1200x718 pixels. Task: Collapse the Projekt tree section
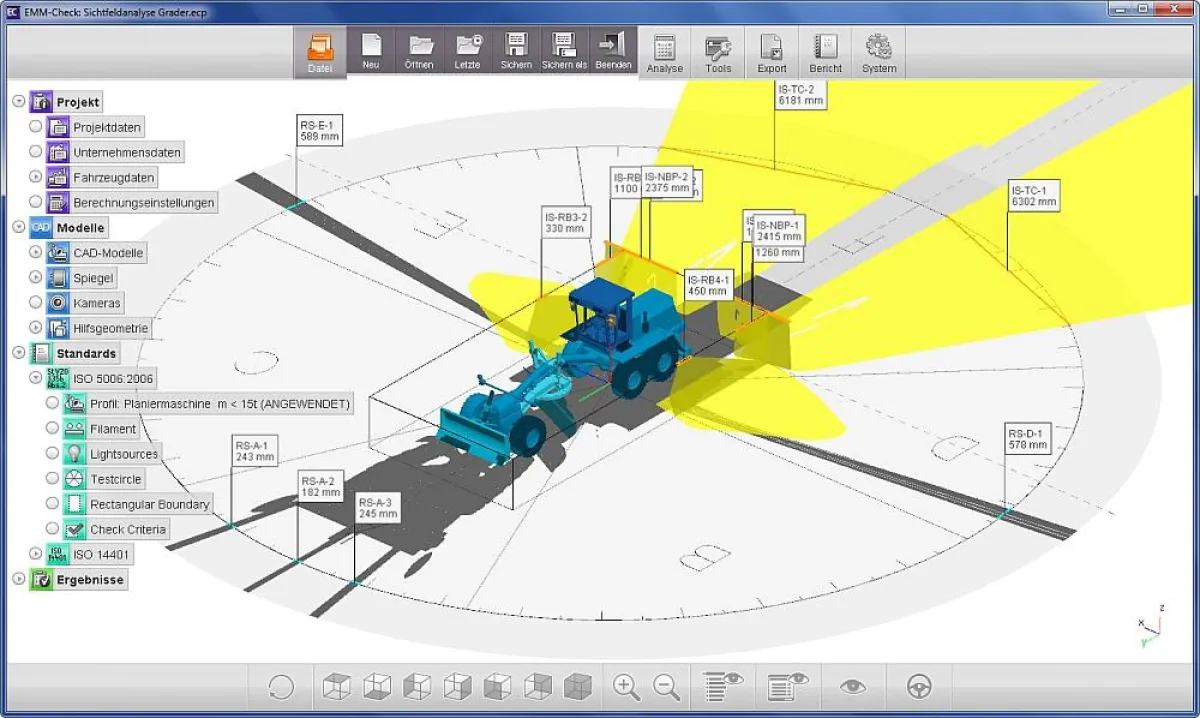[x=19, y=102]
